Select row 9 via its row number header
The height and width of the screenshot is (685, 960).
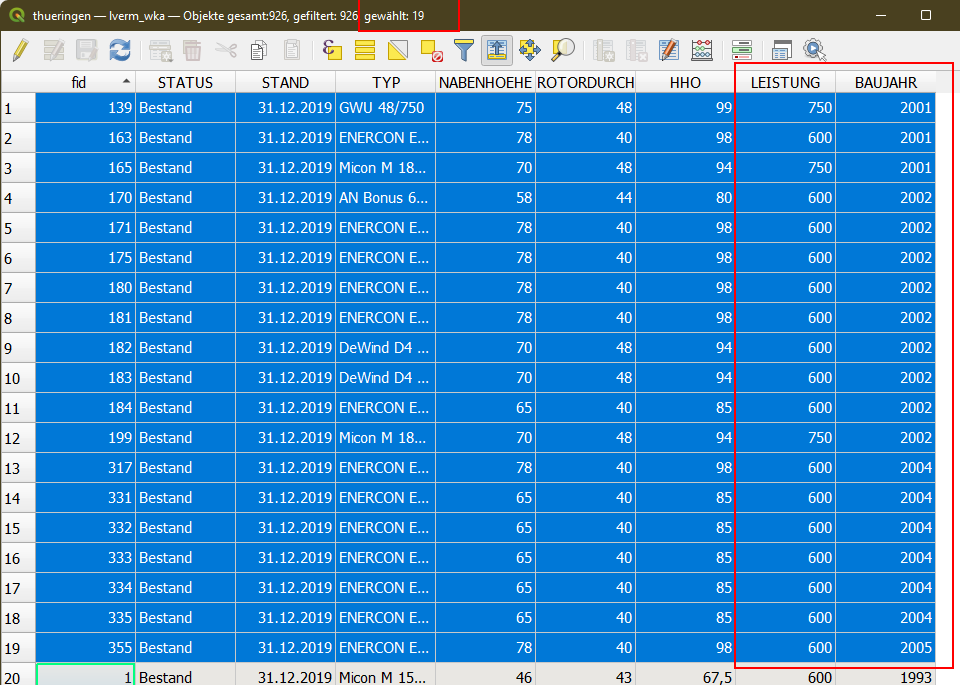[18, 348]
